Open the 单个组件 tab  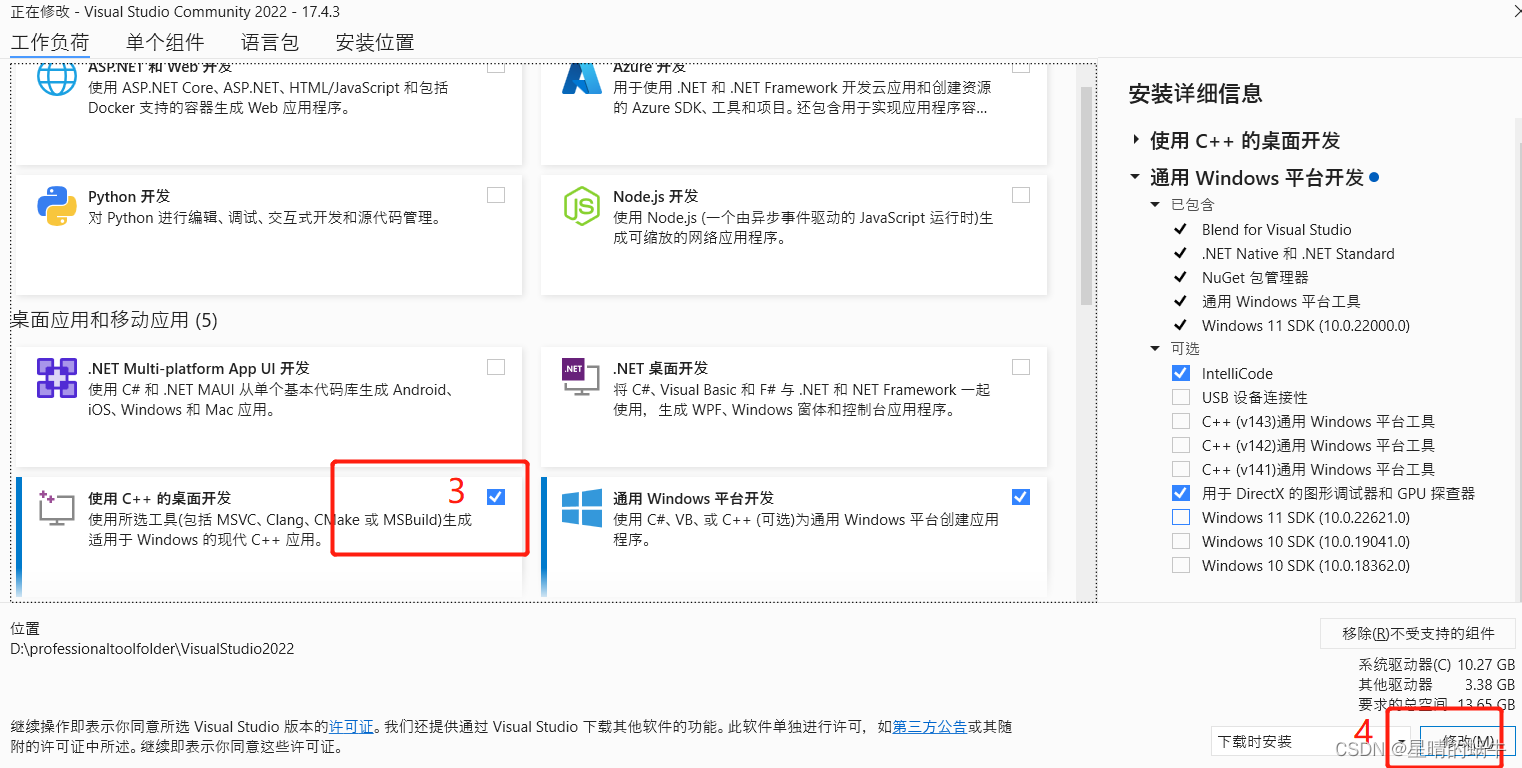click(x=165, y=43)
